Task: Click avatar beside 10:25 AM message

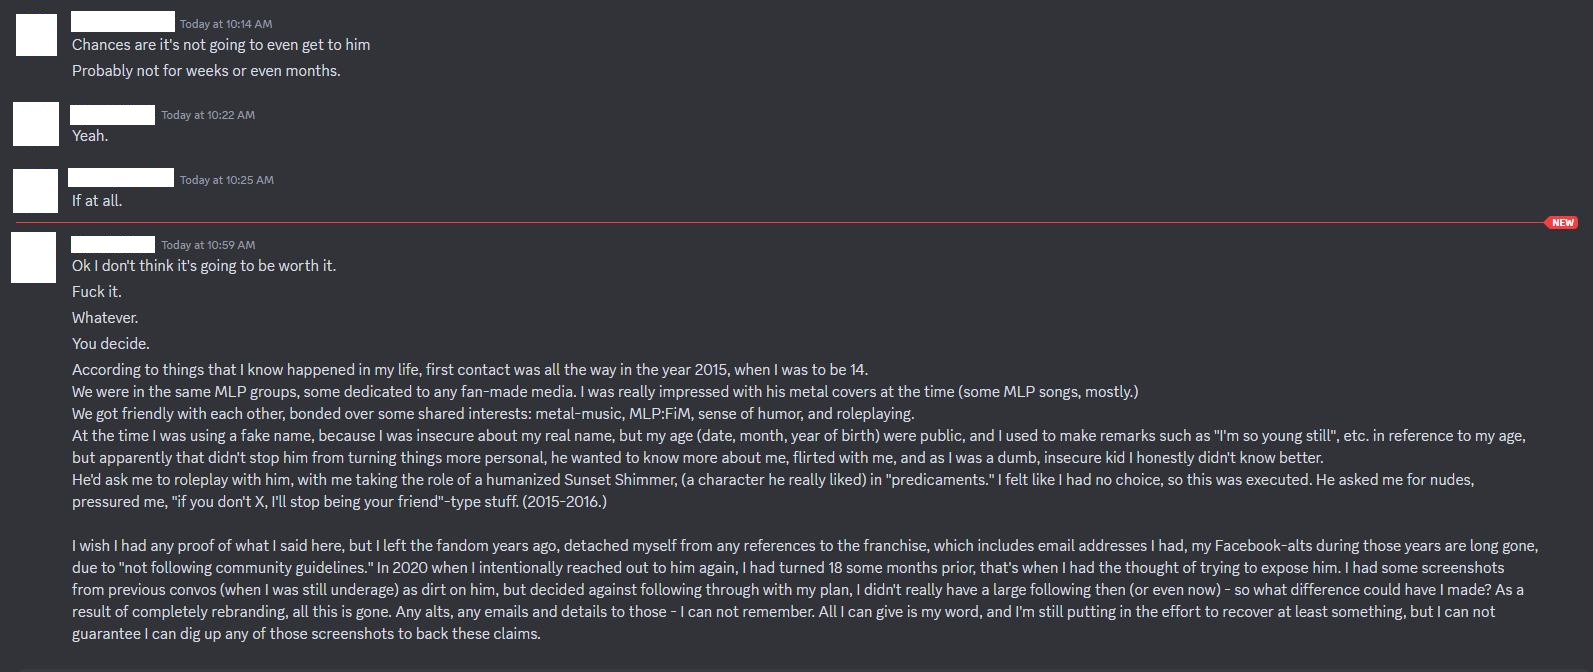Action: tap(35, 191)
